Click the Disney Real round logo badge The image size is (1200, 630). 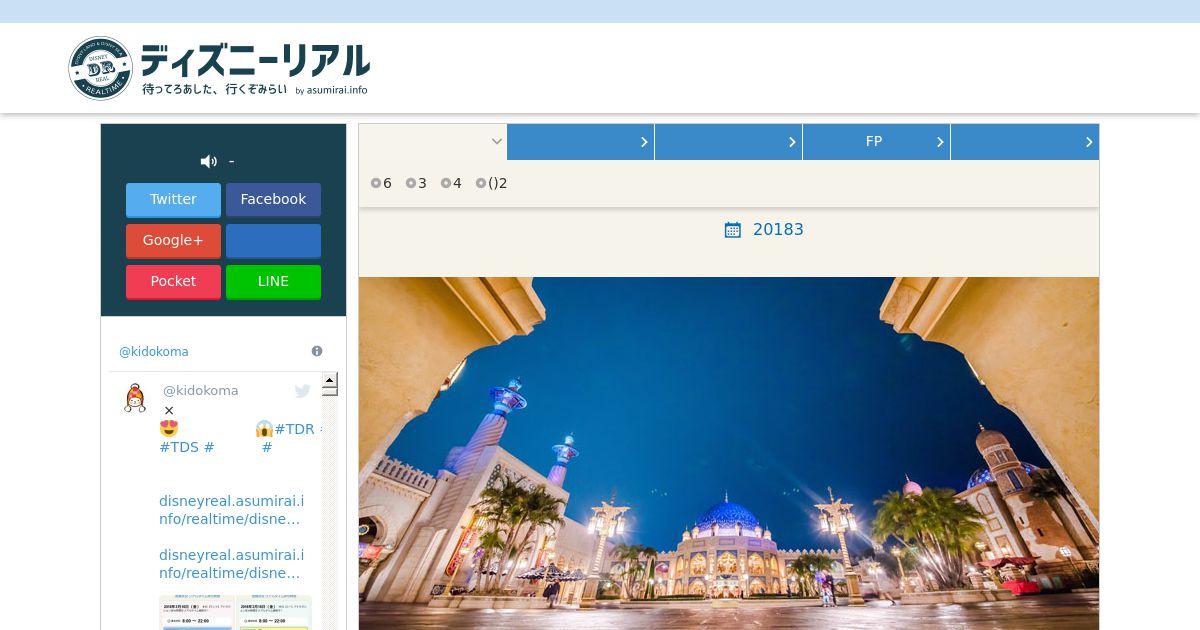101,69
